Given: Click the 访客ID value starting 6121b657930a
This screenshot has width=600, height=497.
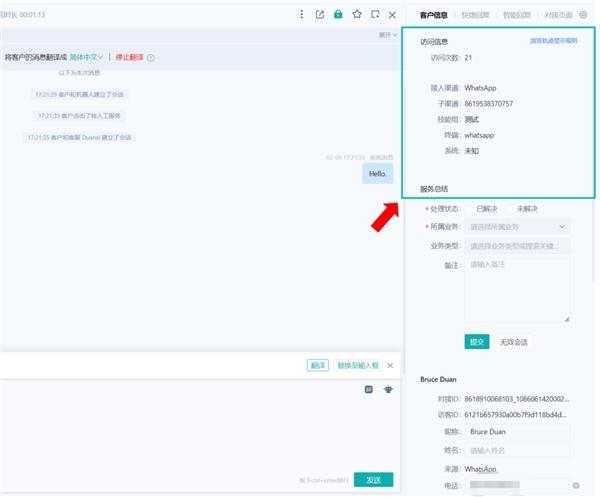Looking at the screenshot, I should click(x=515, y=415).
